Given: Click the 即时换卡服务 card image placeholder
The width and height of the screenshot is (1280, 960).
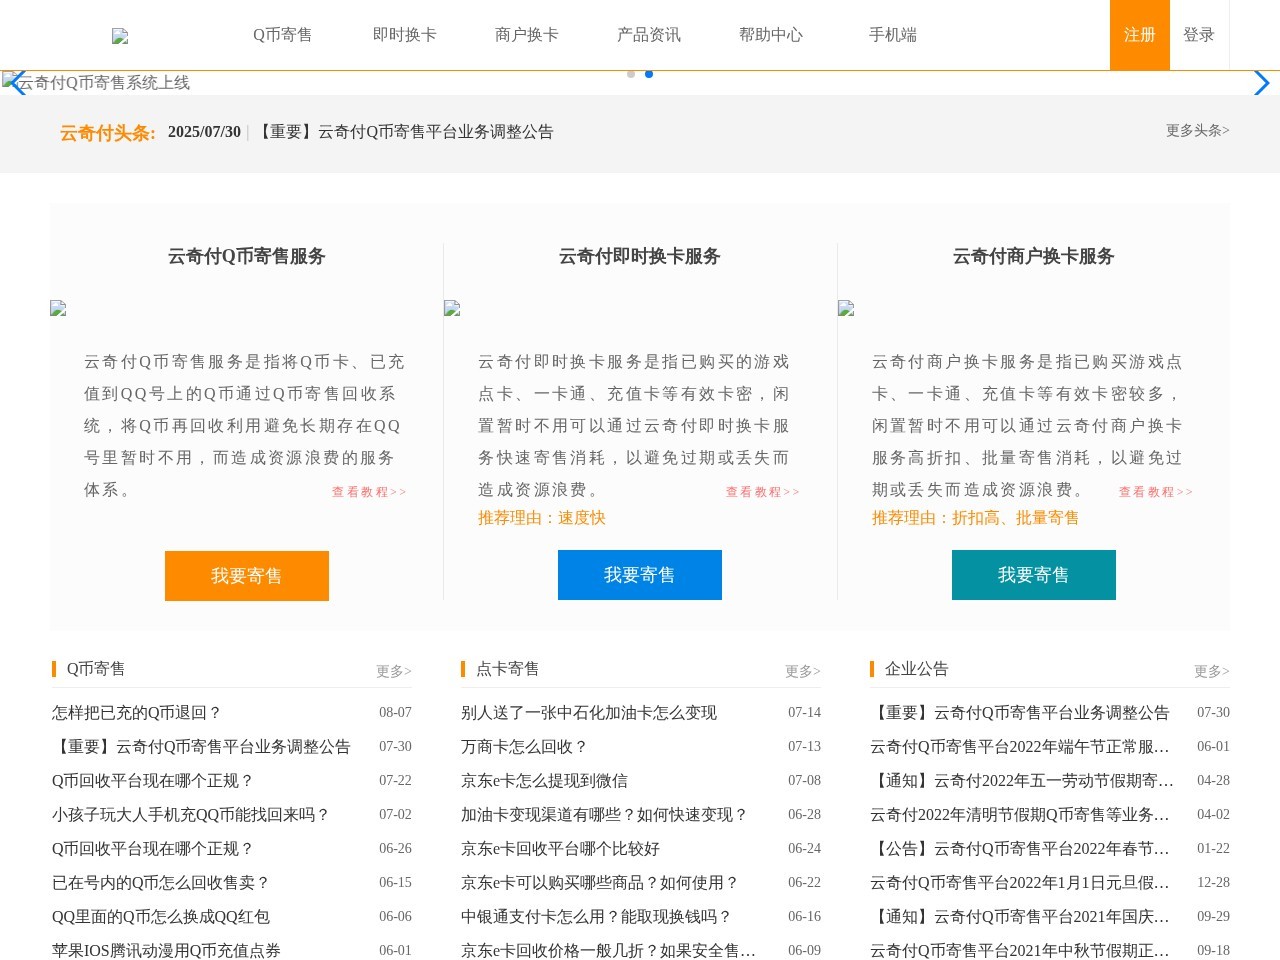Looking at the screenshot, I should (451, 308).
